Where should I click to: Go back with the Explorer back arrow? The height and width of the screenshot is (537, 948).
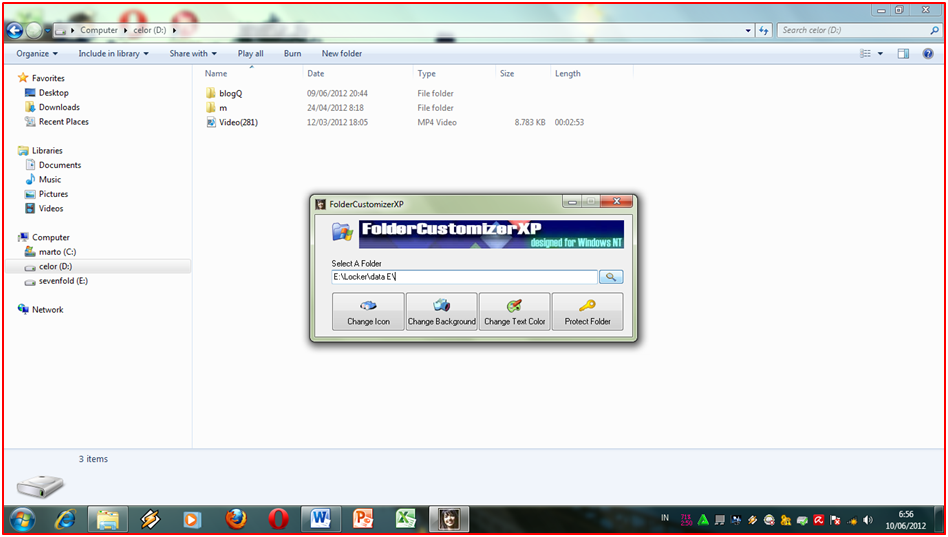[15, 30]
